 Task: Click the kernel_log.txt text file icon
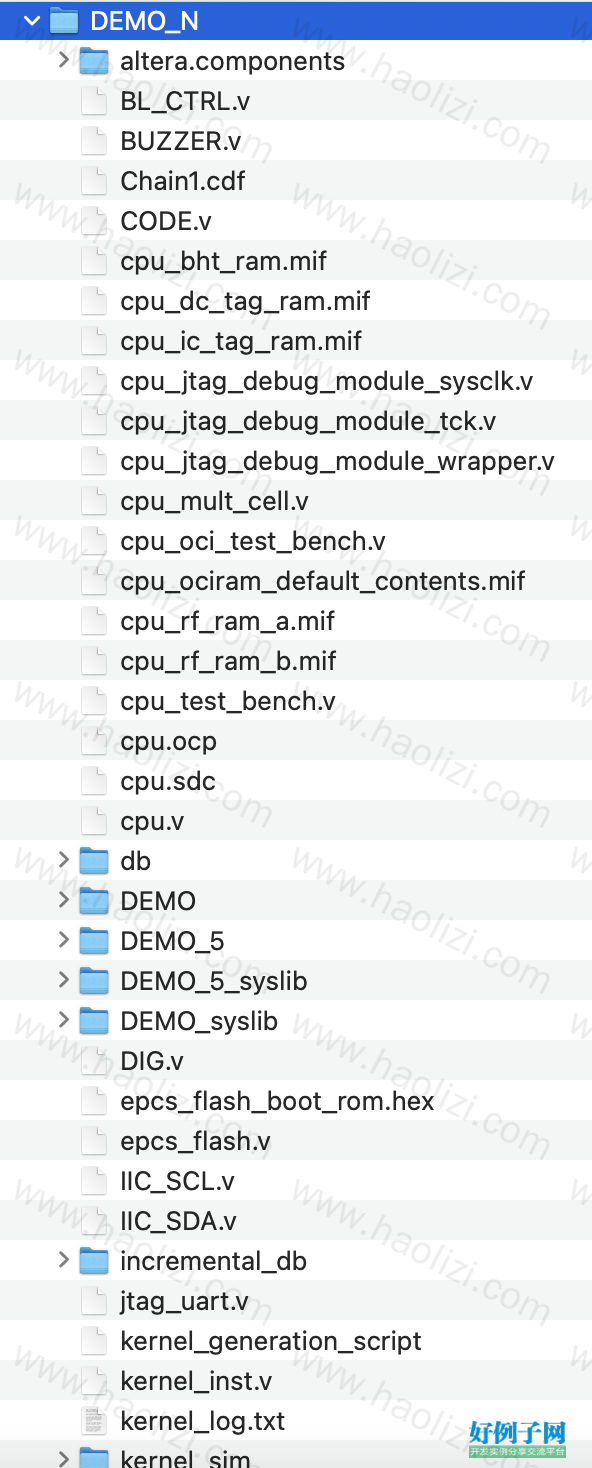(93, 1421)
